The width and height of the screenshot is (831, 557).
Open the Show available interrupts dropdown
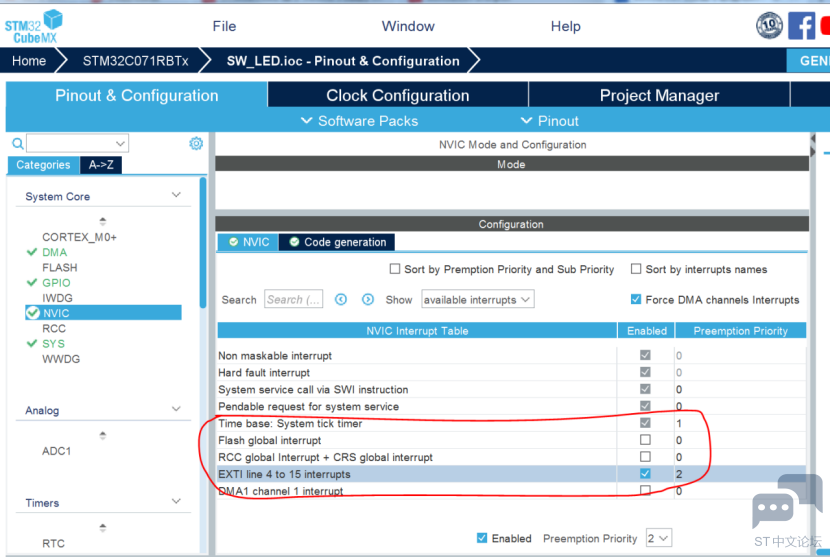click(x=478, y=299)
